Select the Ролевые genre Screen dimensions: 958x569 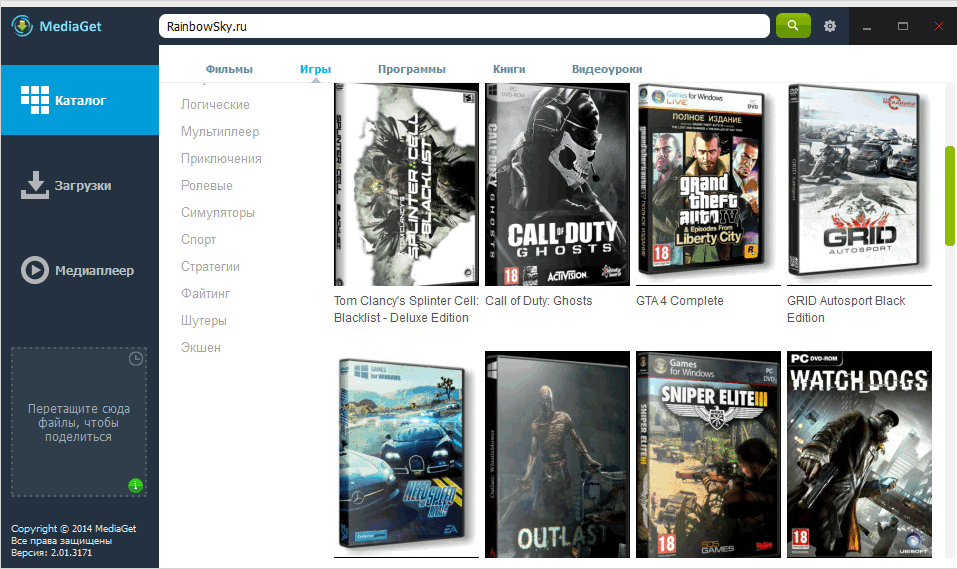[207, 185]
